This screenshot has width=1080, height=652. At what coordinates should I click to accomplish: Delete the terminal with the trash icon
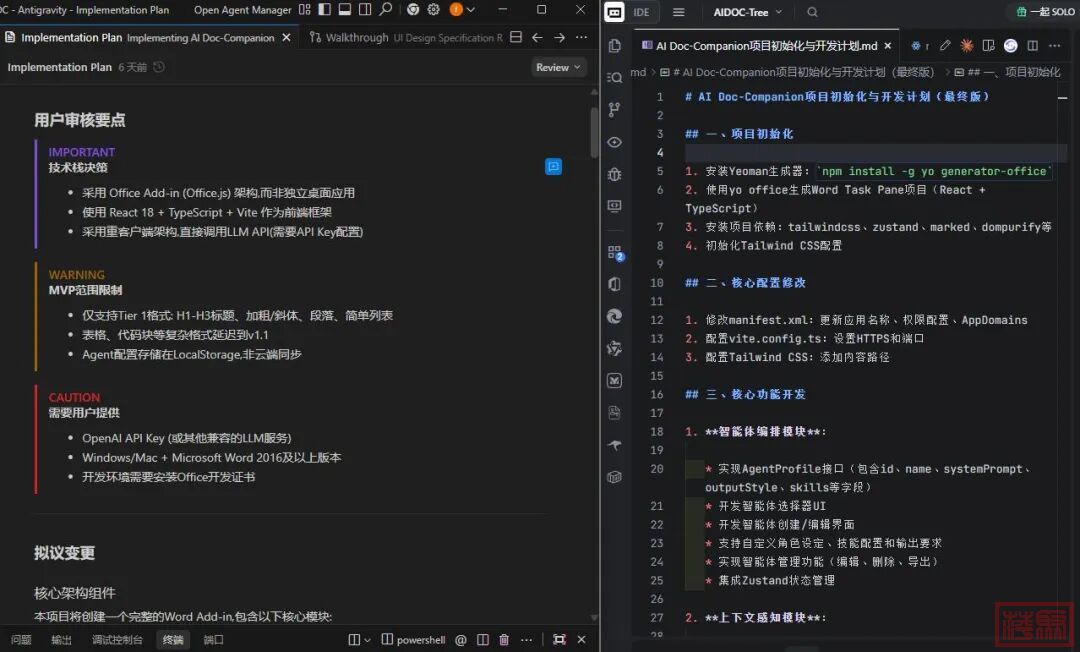[x=504, y=640]
